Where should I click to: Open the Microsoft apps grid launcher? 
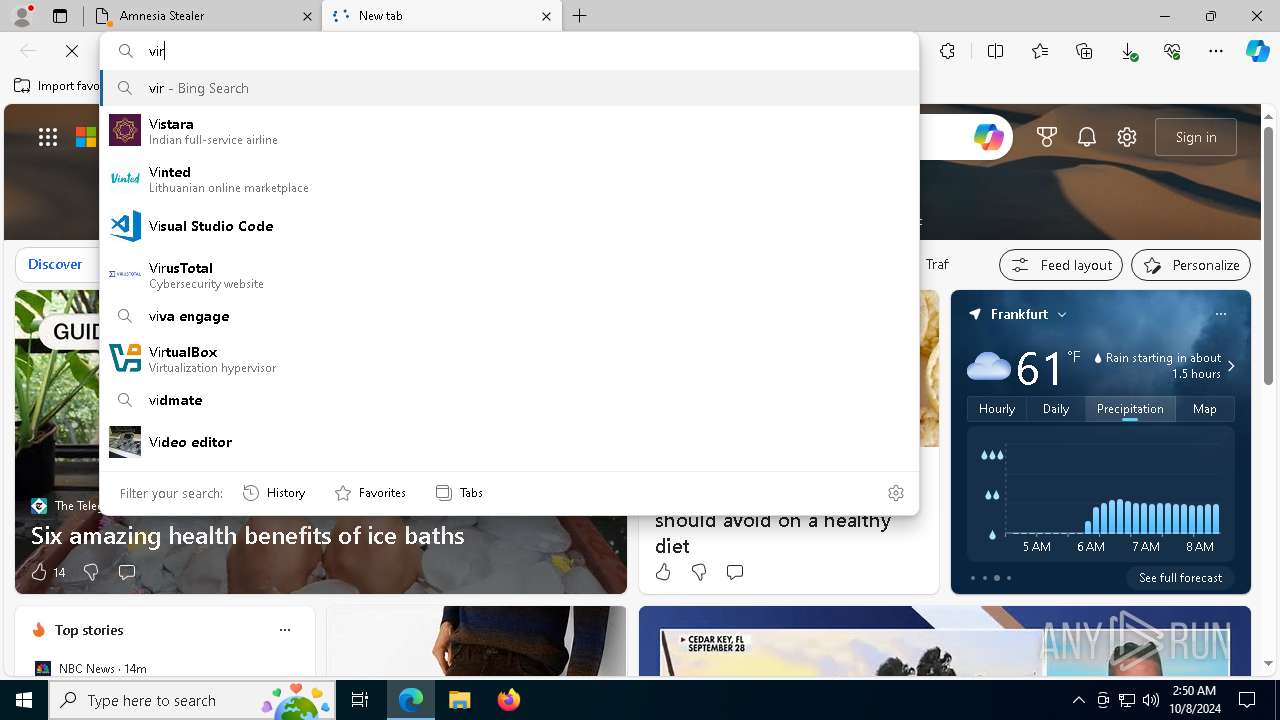coord(48,138)
